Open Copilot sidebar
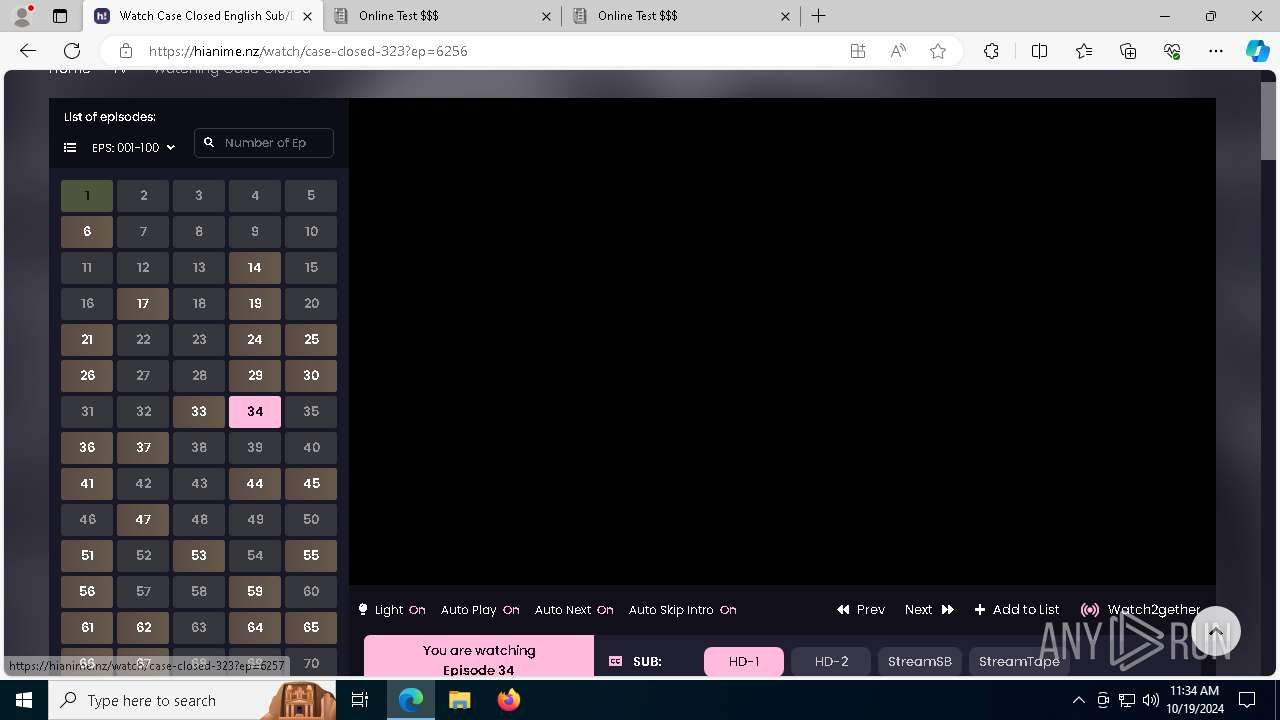This screenshot has width=1280, height=720. 1258,51
